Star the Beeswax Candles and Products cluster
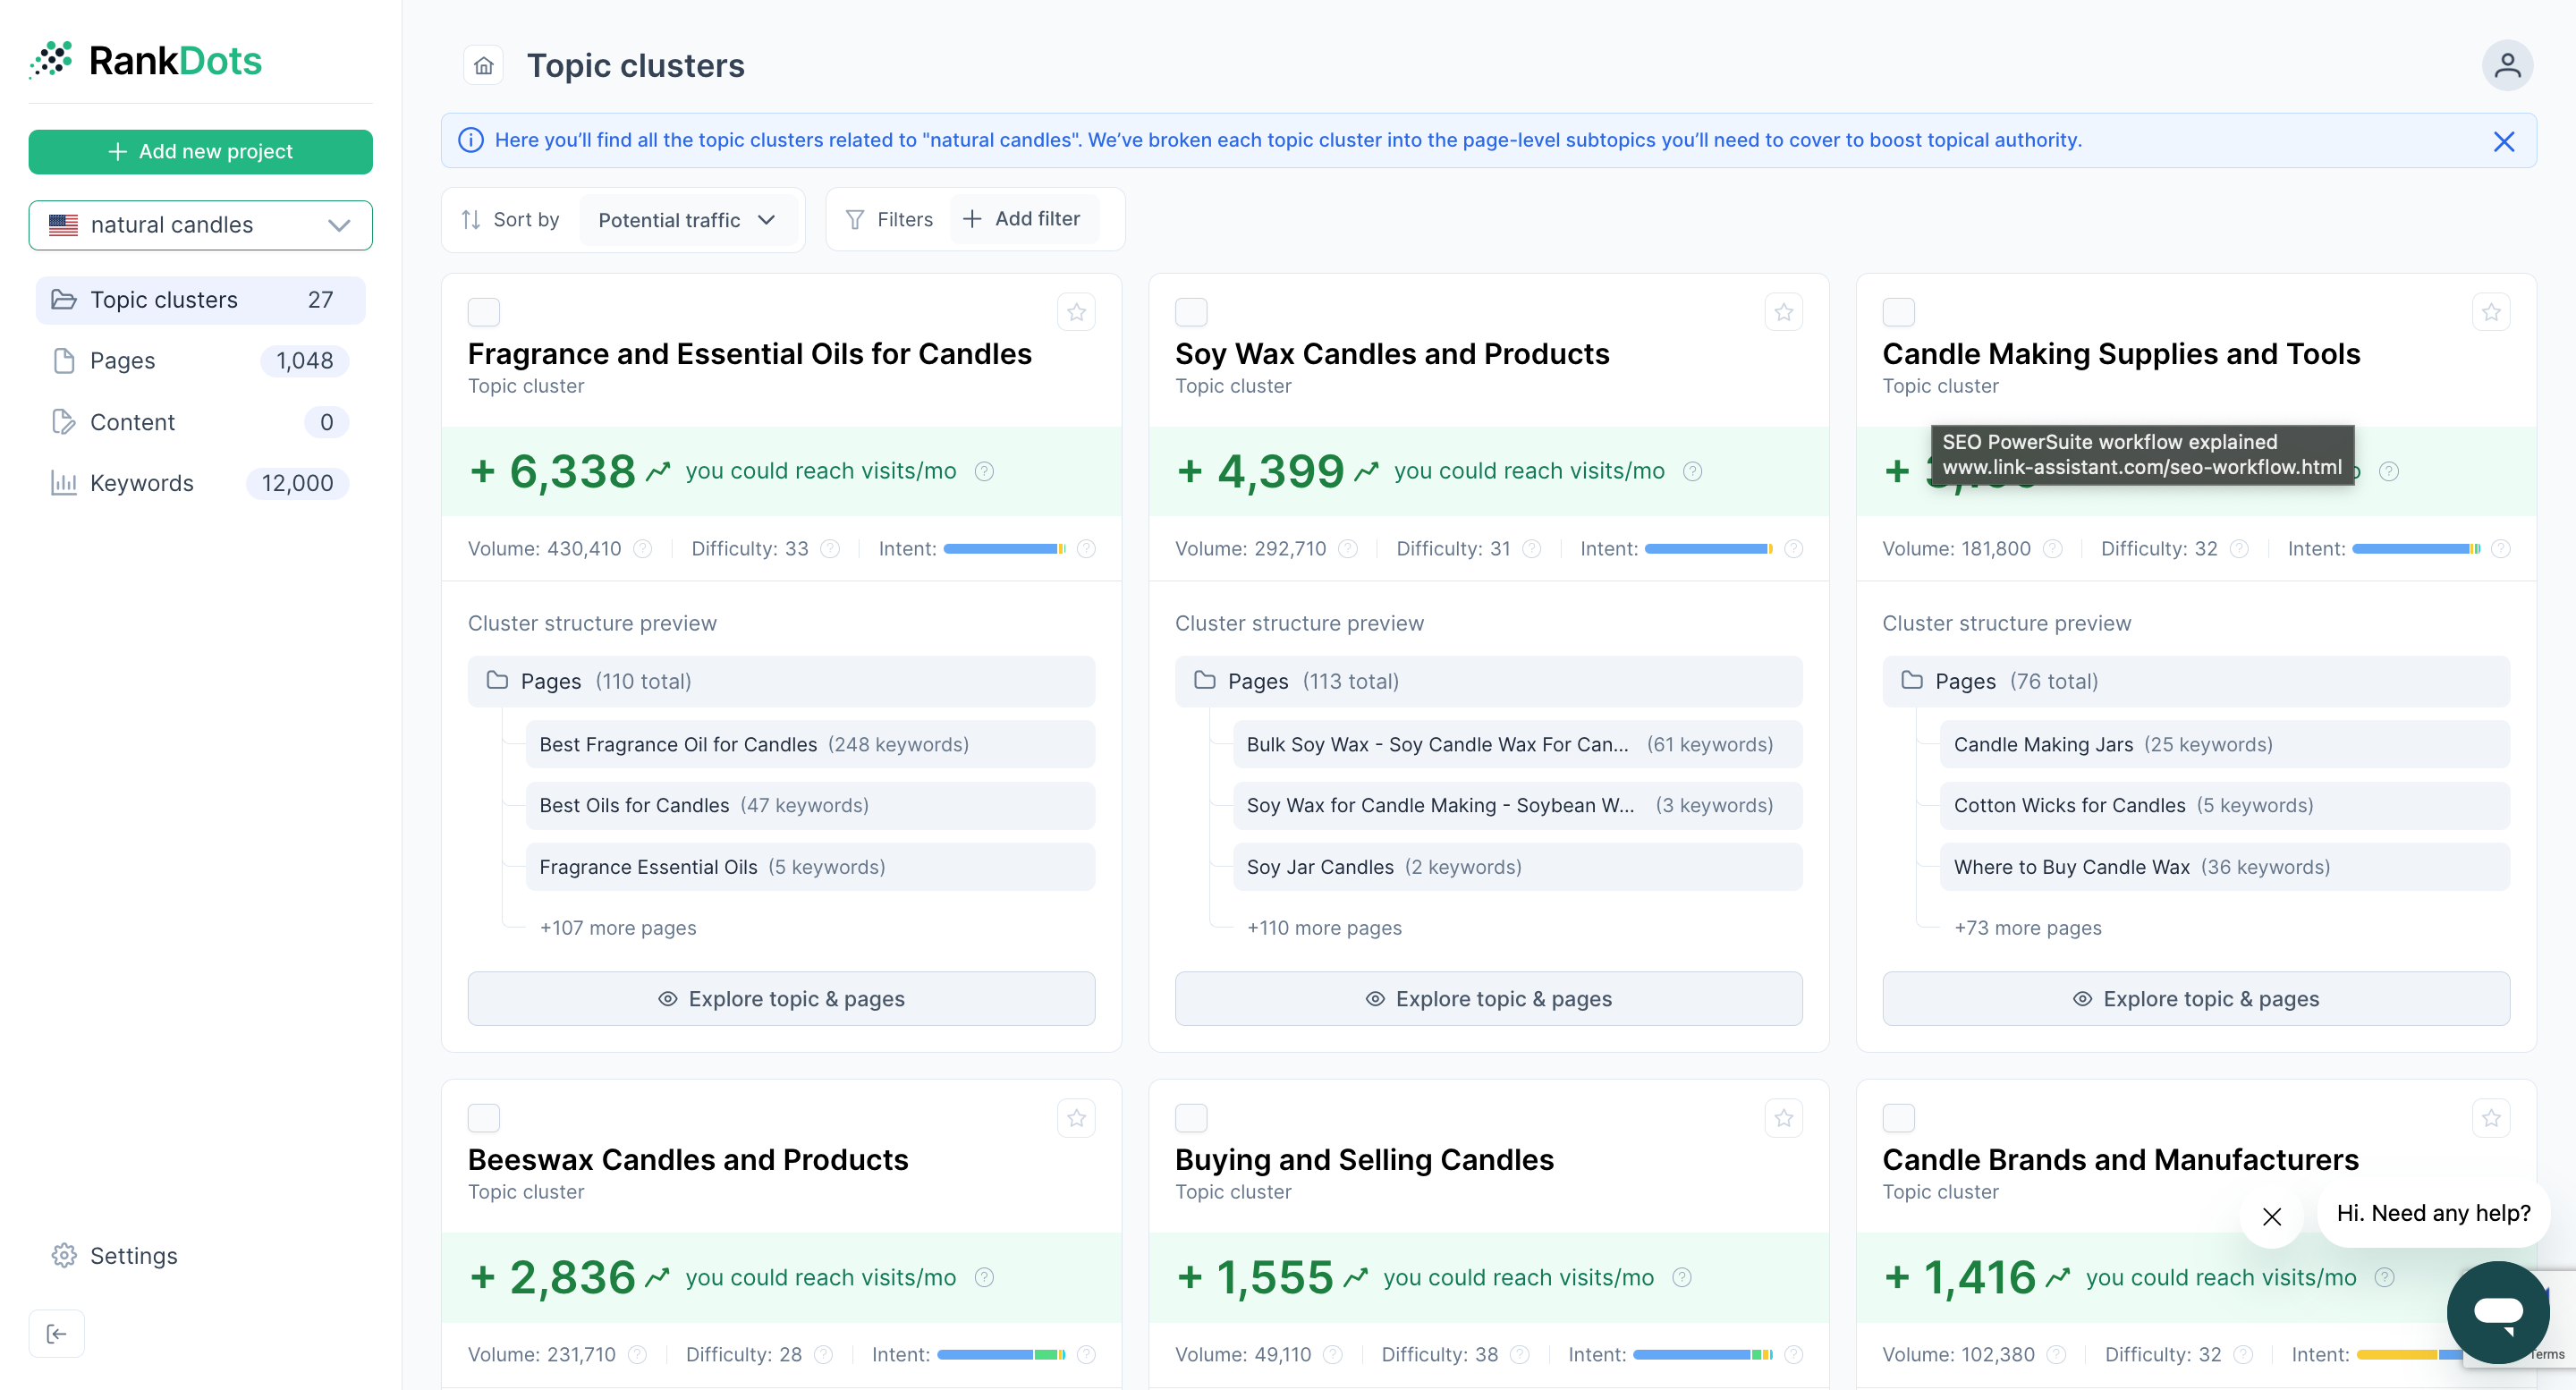 (x=1076, y=1118)
